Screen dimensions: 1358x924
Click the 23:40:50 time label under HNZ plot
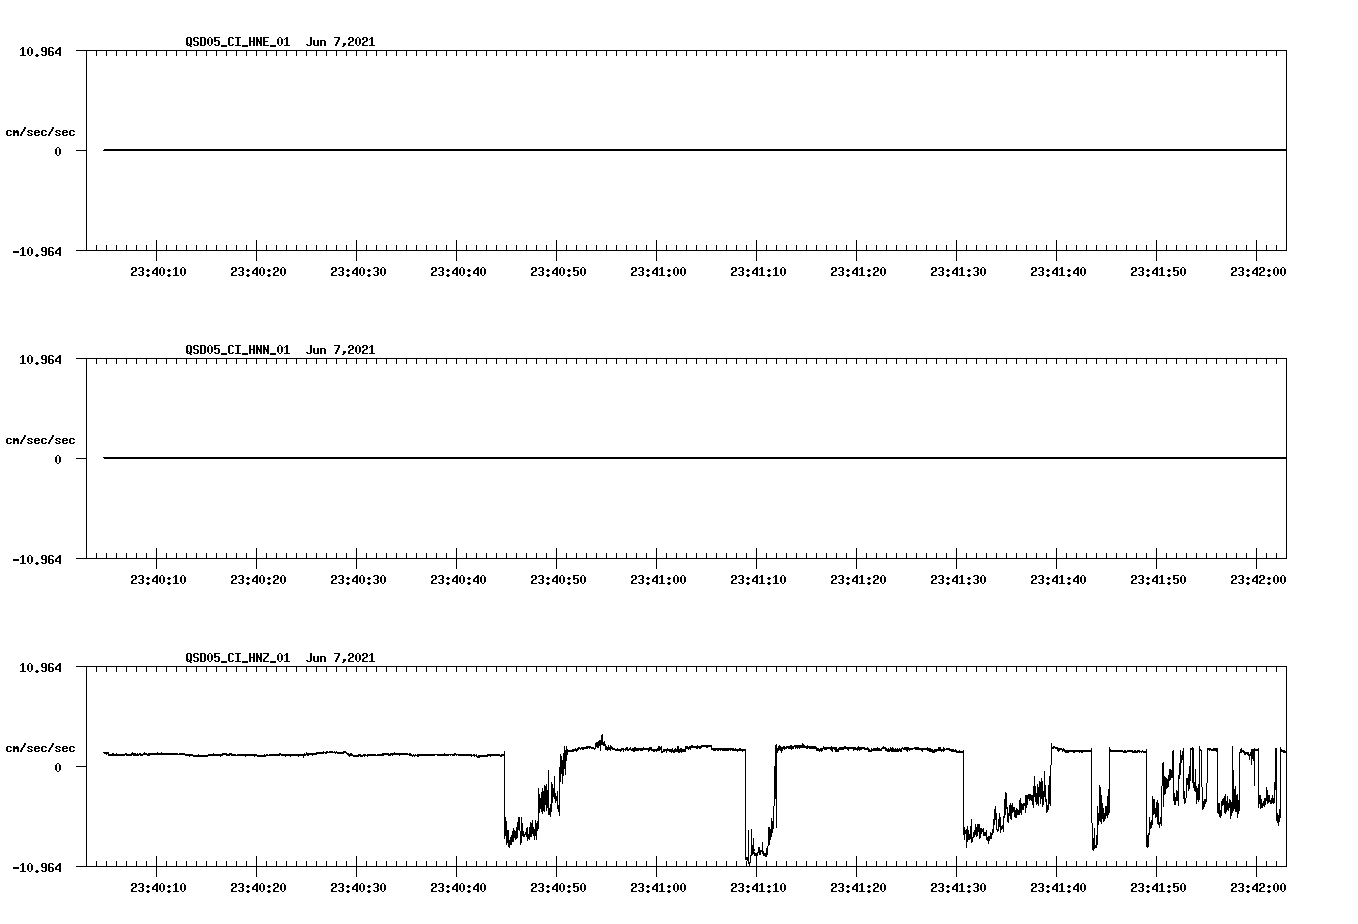tap(558, 888)
